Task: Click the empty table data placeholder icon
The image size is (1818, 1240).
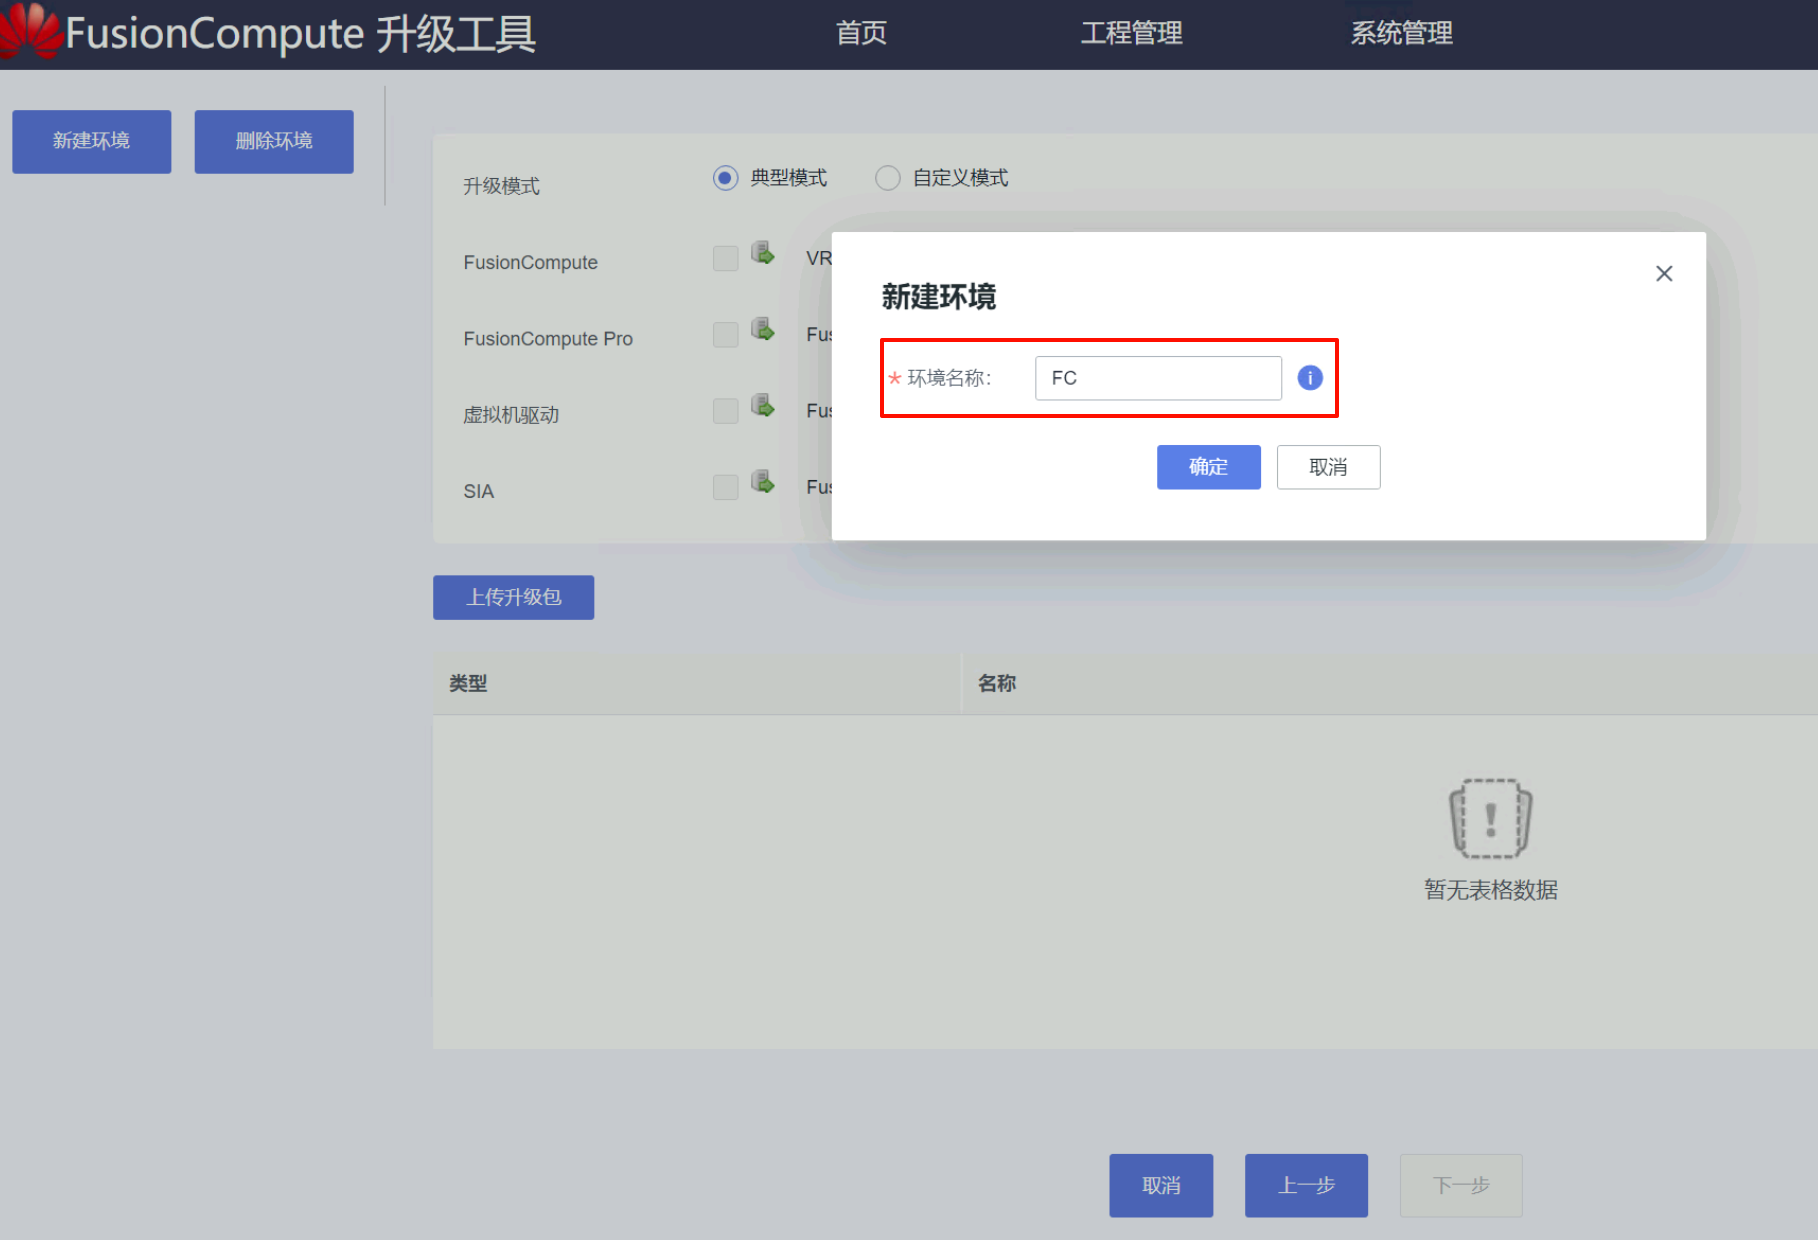Action: click(x=1490, y=819)
